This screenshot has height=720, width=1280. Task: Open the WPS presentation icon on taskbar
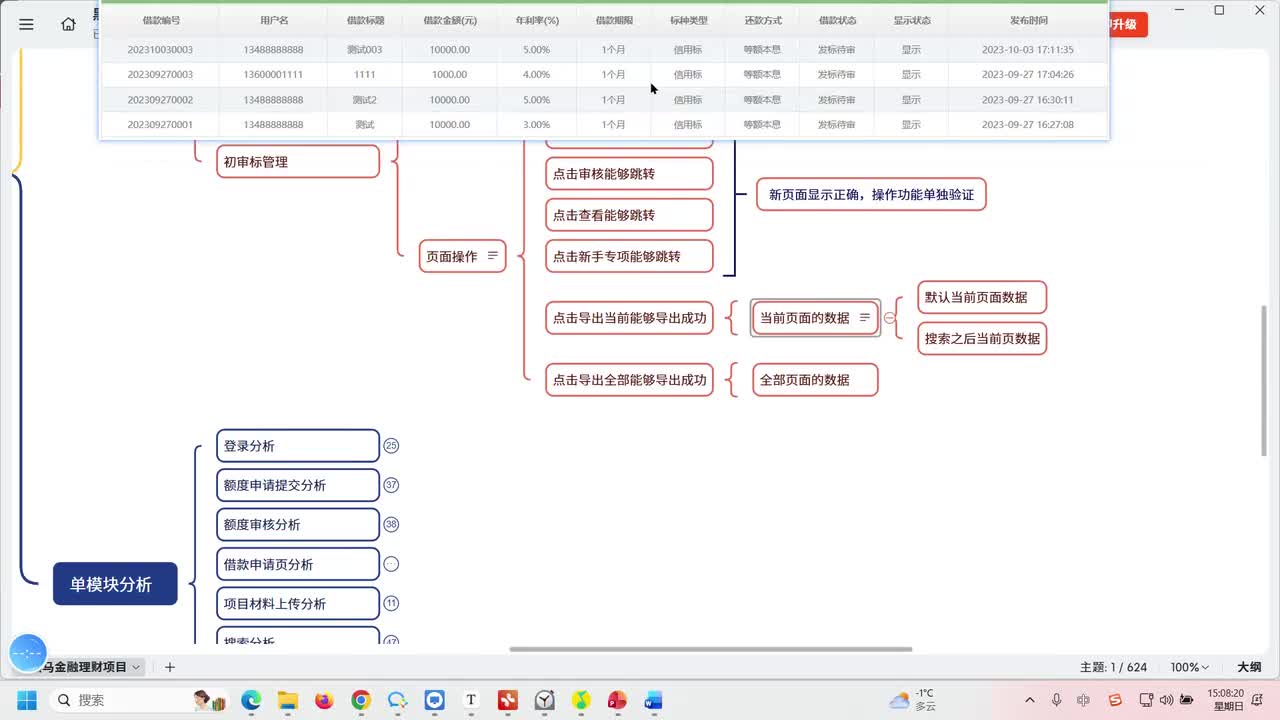point(617,700)
